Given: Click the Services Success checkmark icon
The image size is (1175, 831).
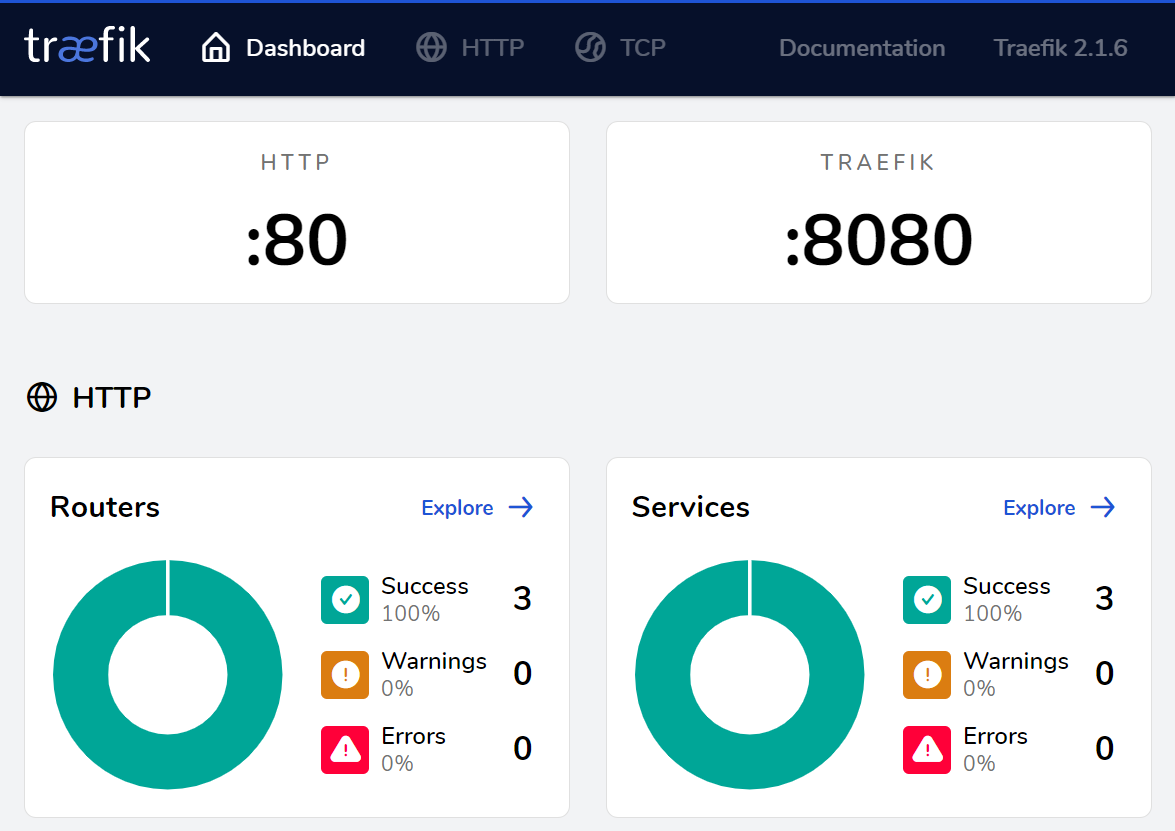Looking at the screenshot, I should (927, 600).
